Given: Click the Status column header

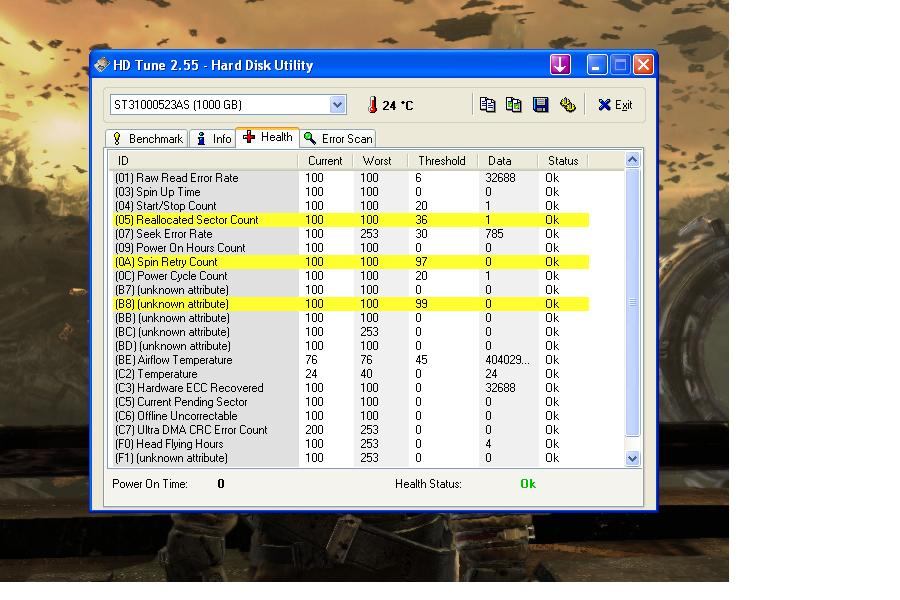Looking at the screenshot, I should click(562, 161).
